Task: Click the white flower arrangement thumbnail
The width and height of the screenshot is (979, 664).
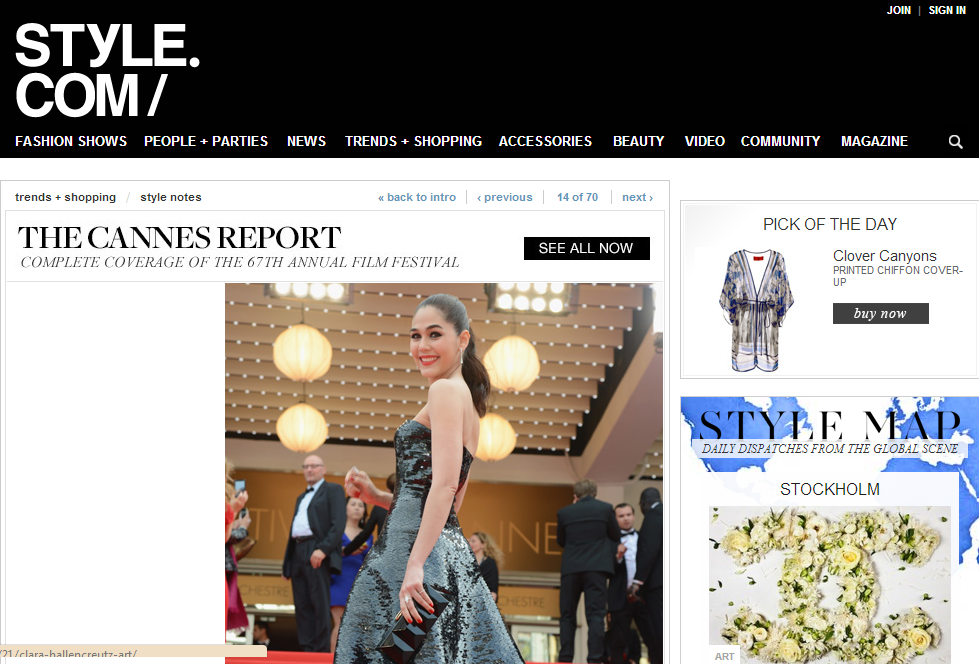Action: (x=830, y=585)
